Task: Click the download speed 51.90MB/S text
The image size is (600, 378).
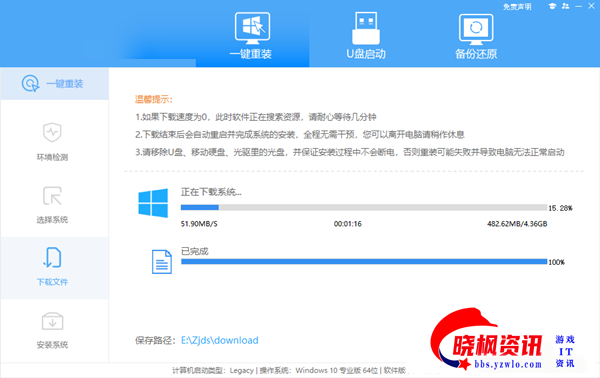Action: pos(199,224)
